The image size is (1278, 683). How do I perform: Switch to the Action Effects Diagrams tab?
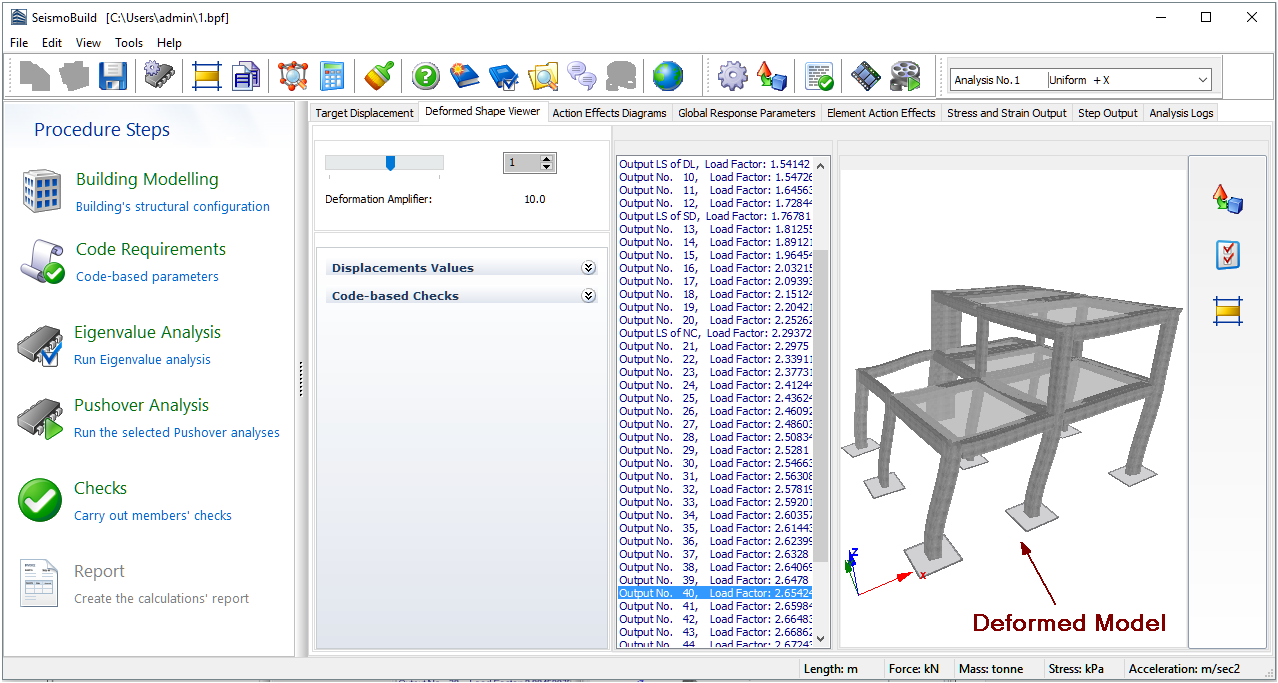click(x=608, y=112)
